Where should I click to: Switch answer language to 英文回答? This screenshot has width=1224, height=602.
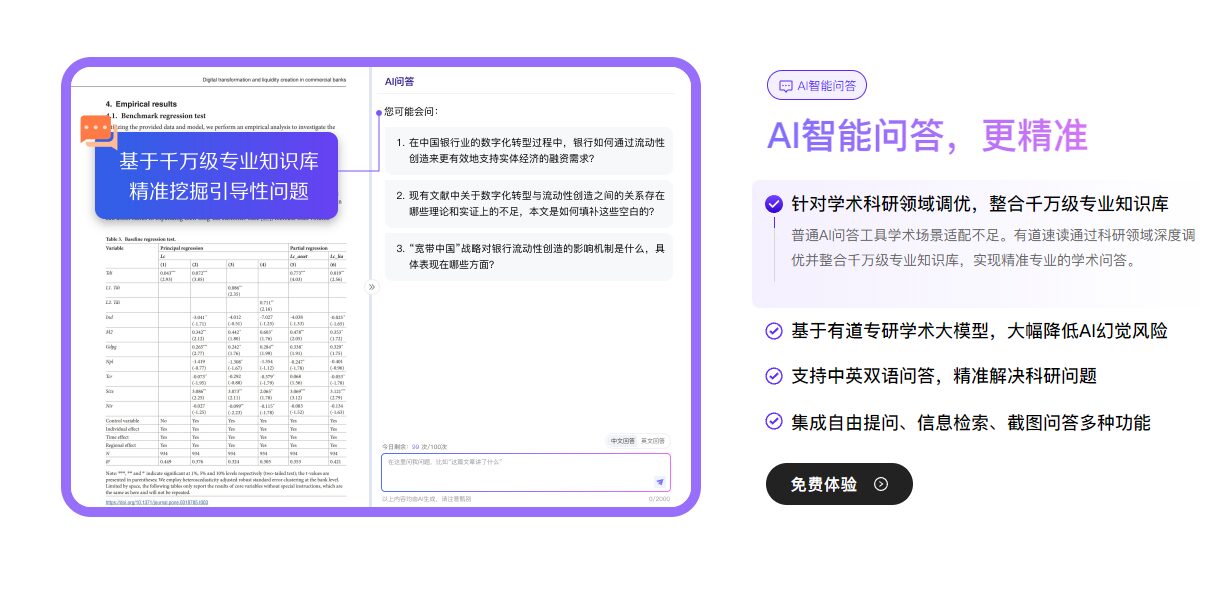coord(652,441)
